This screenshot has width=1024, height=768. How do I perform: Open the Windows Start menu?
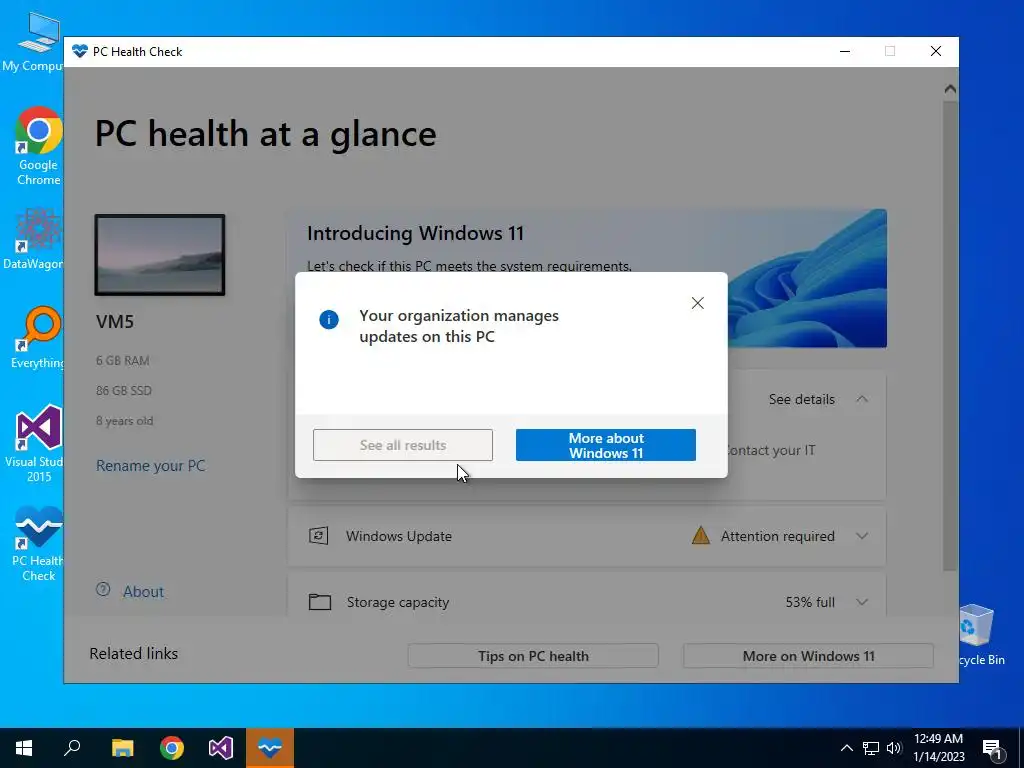[24, 748]
